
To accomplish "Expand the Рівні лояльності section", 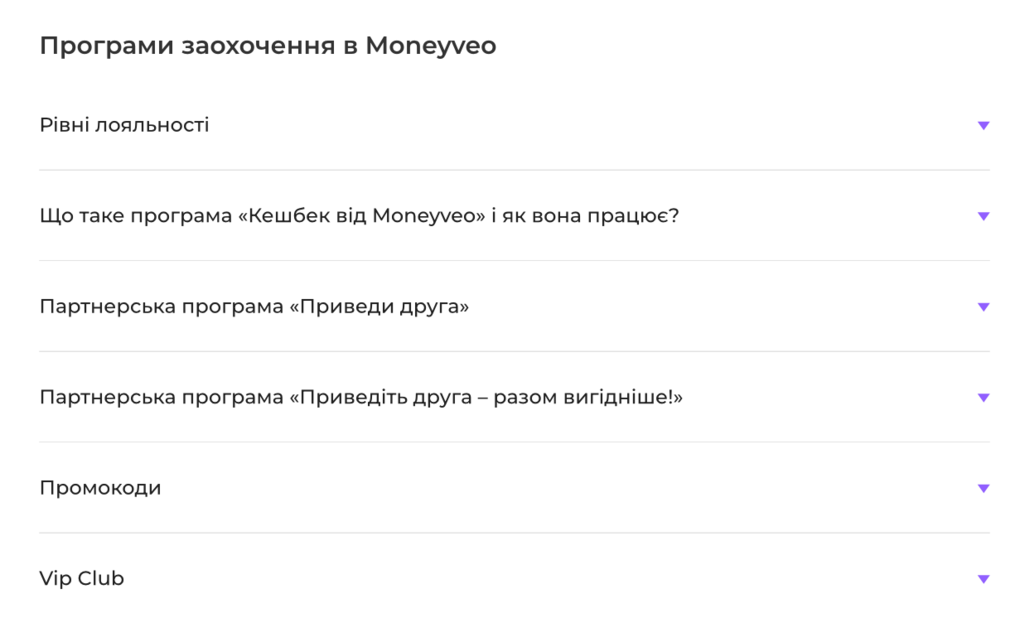I will [x=124, y=125].
